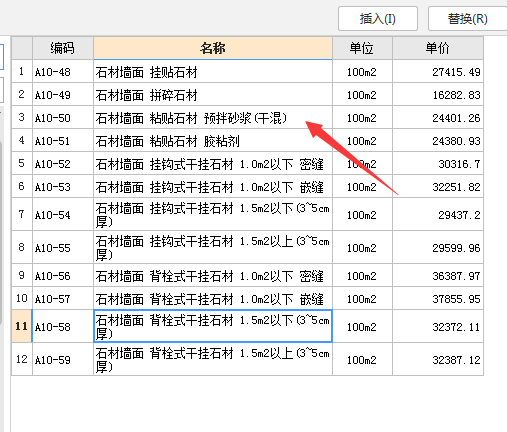Select 背栓式干挂石材 1.0m2以下 密缝 cell
Viewport: 507px width, 432px height.
pos(213,276)
